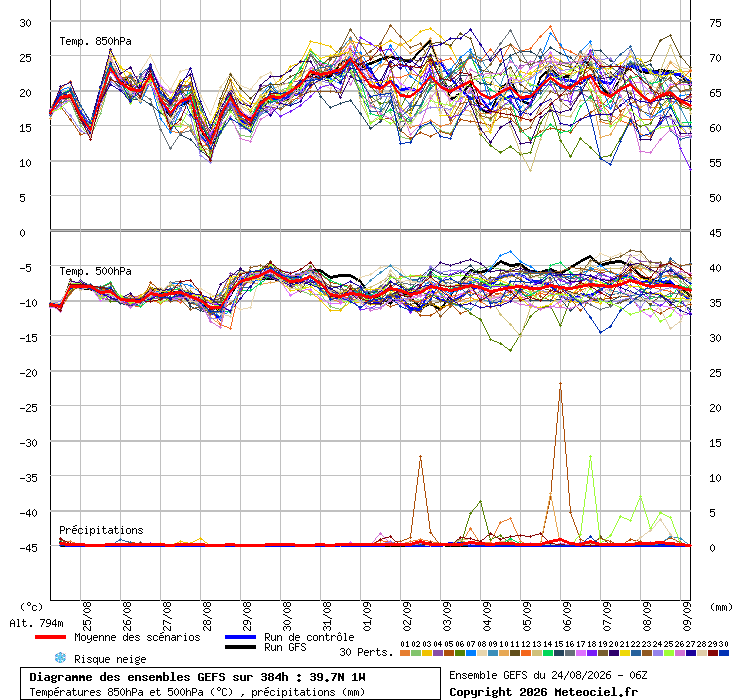Screen dimensions: 740x700
Task: Click the Ensemble GEFS du 24/08/2026 - 06Z text
Action: (x=548, y=675)
